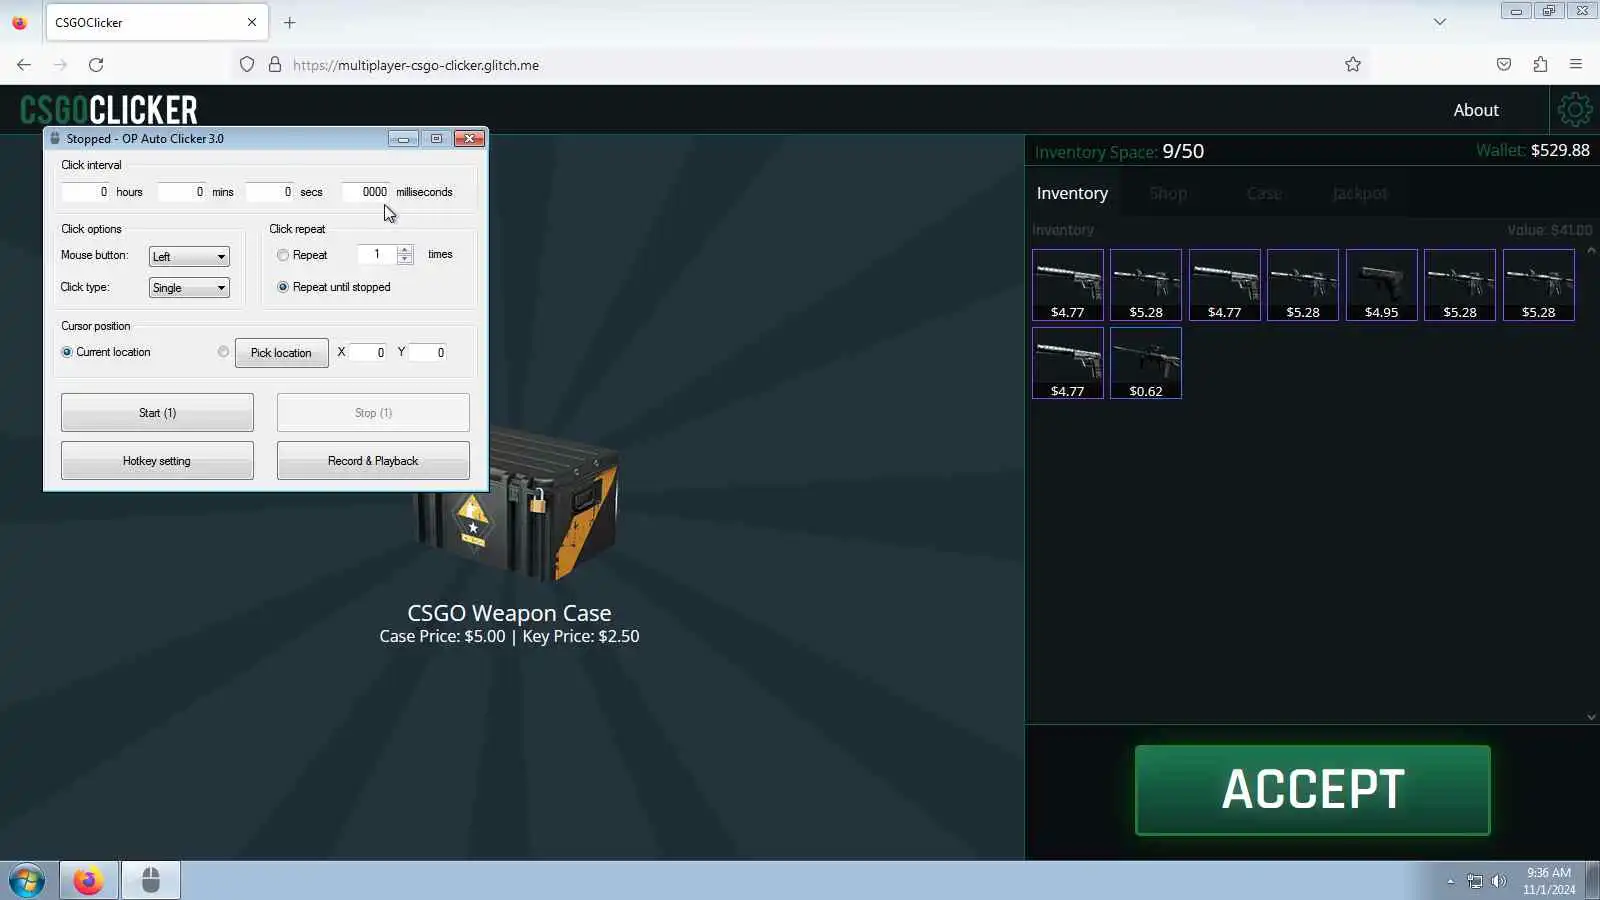Go back to the previous page
1600x900 pixels.
pos(24,65)
